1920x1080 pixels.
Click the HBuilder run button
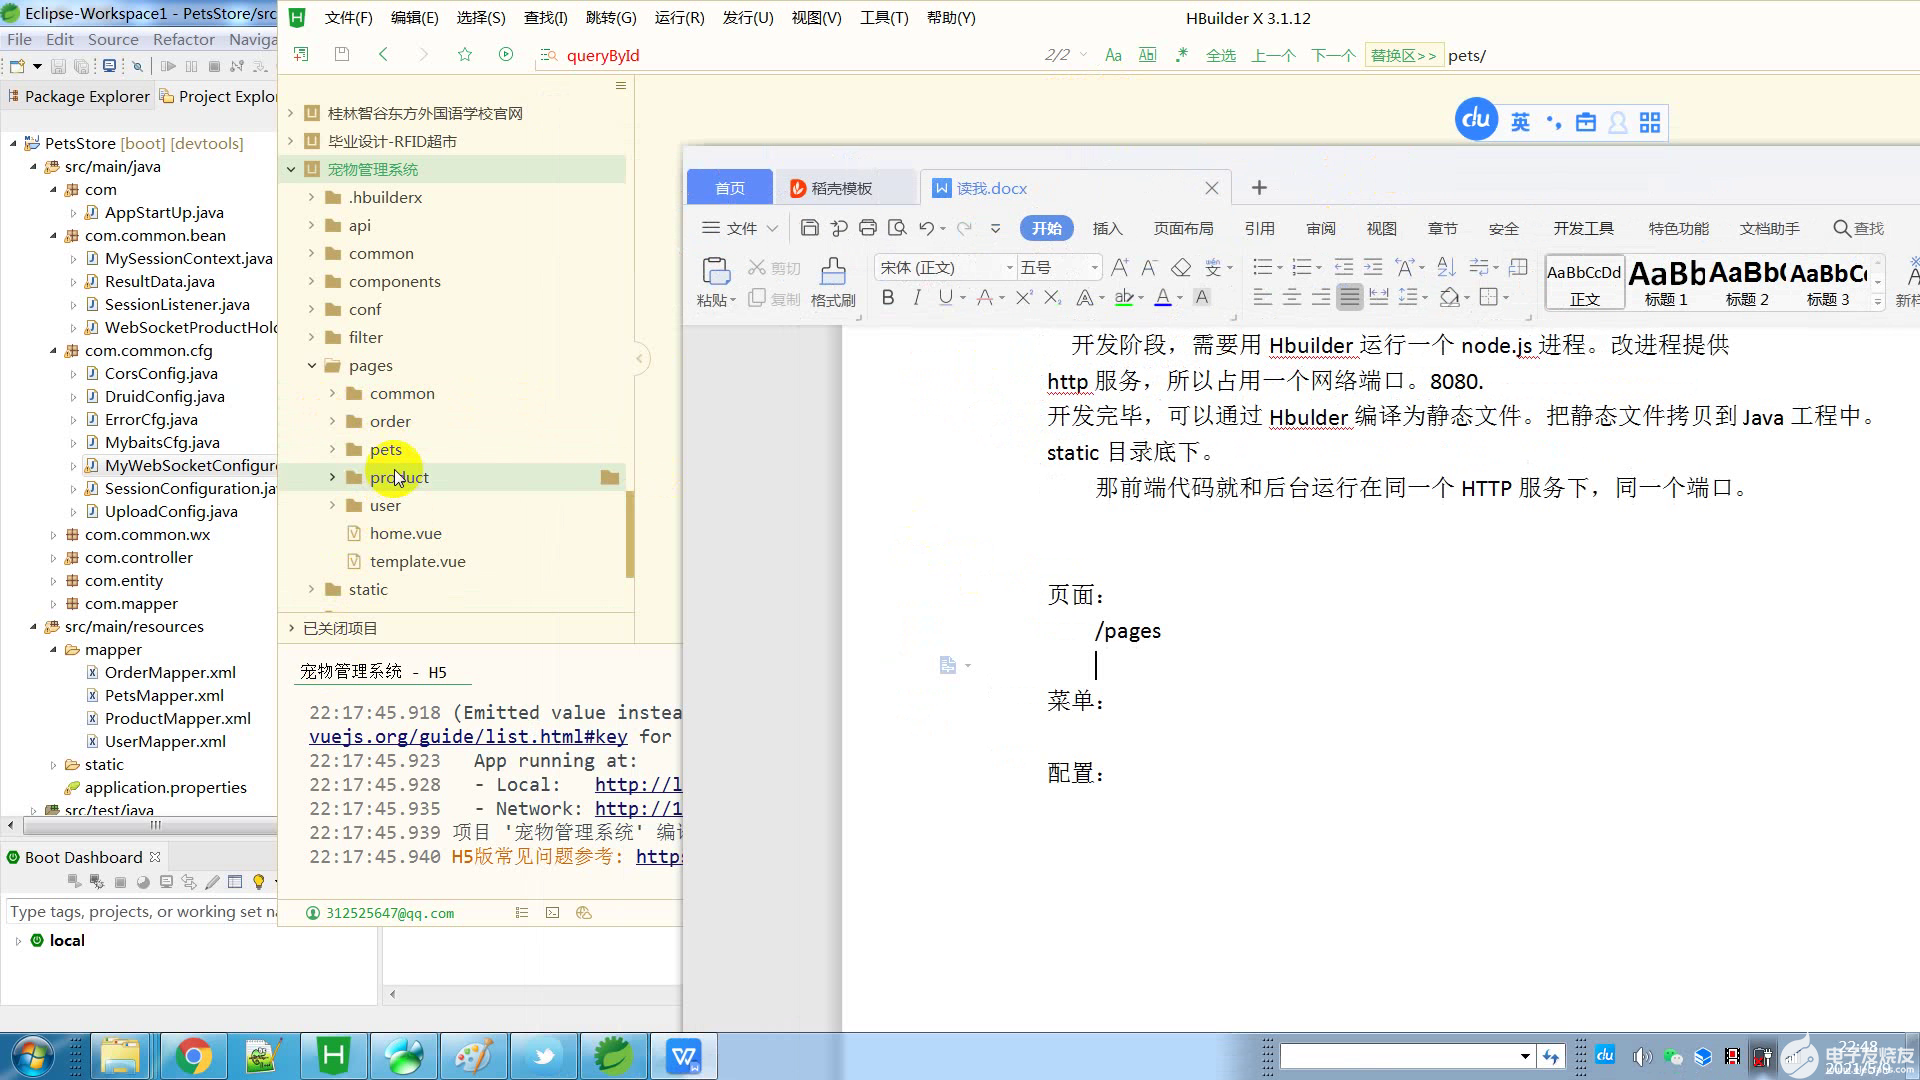(506, 55)
